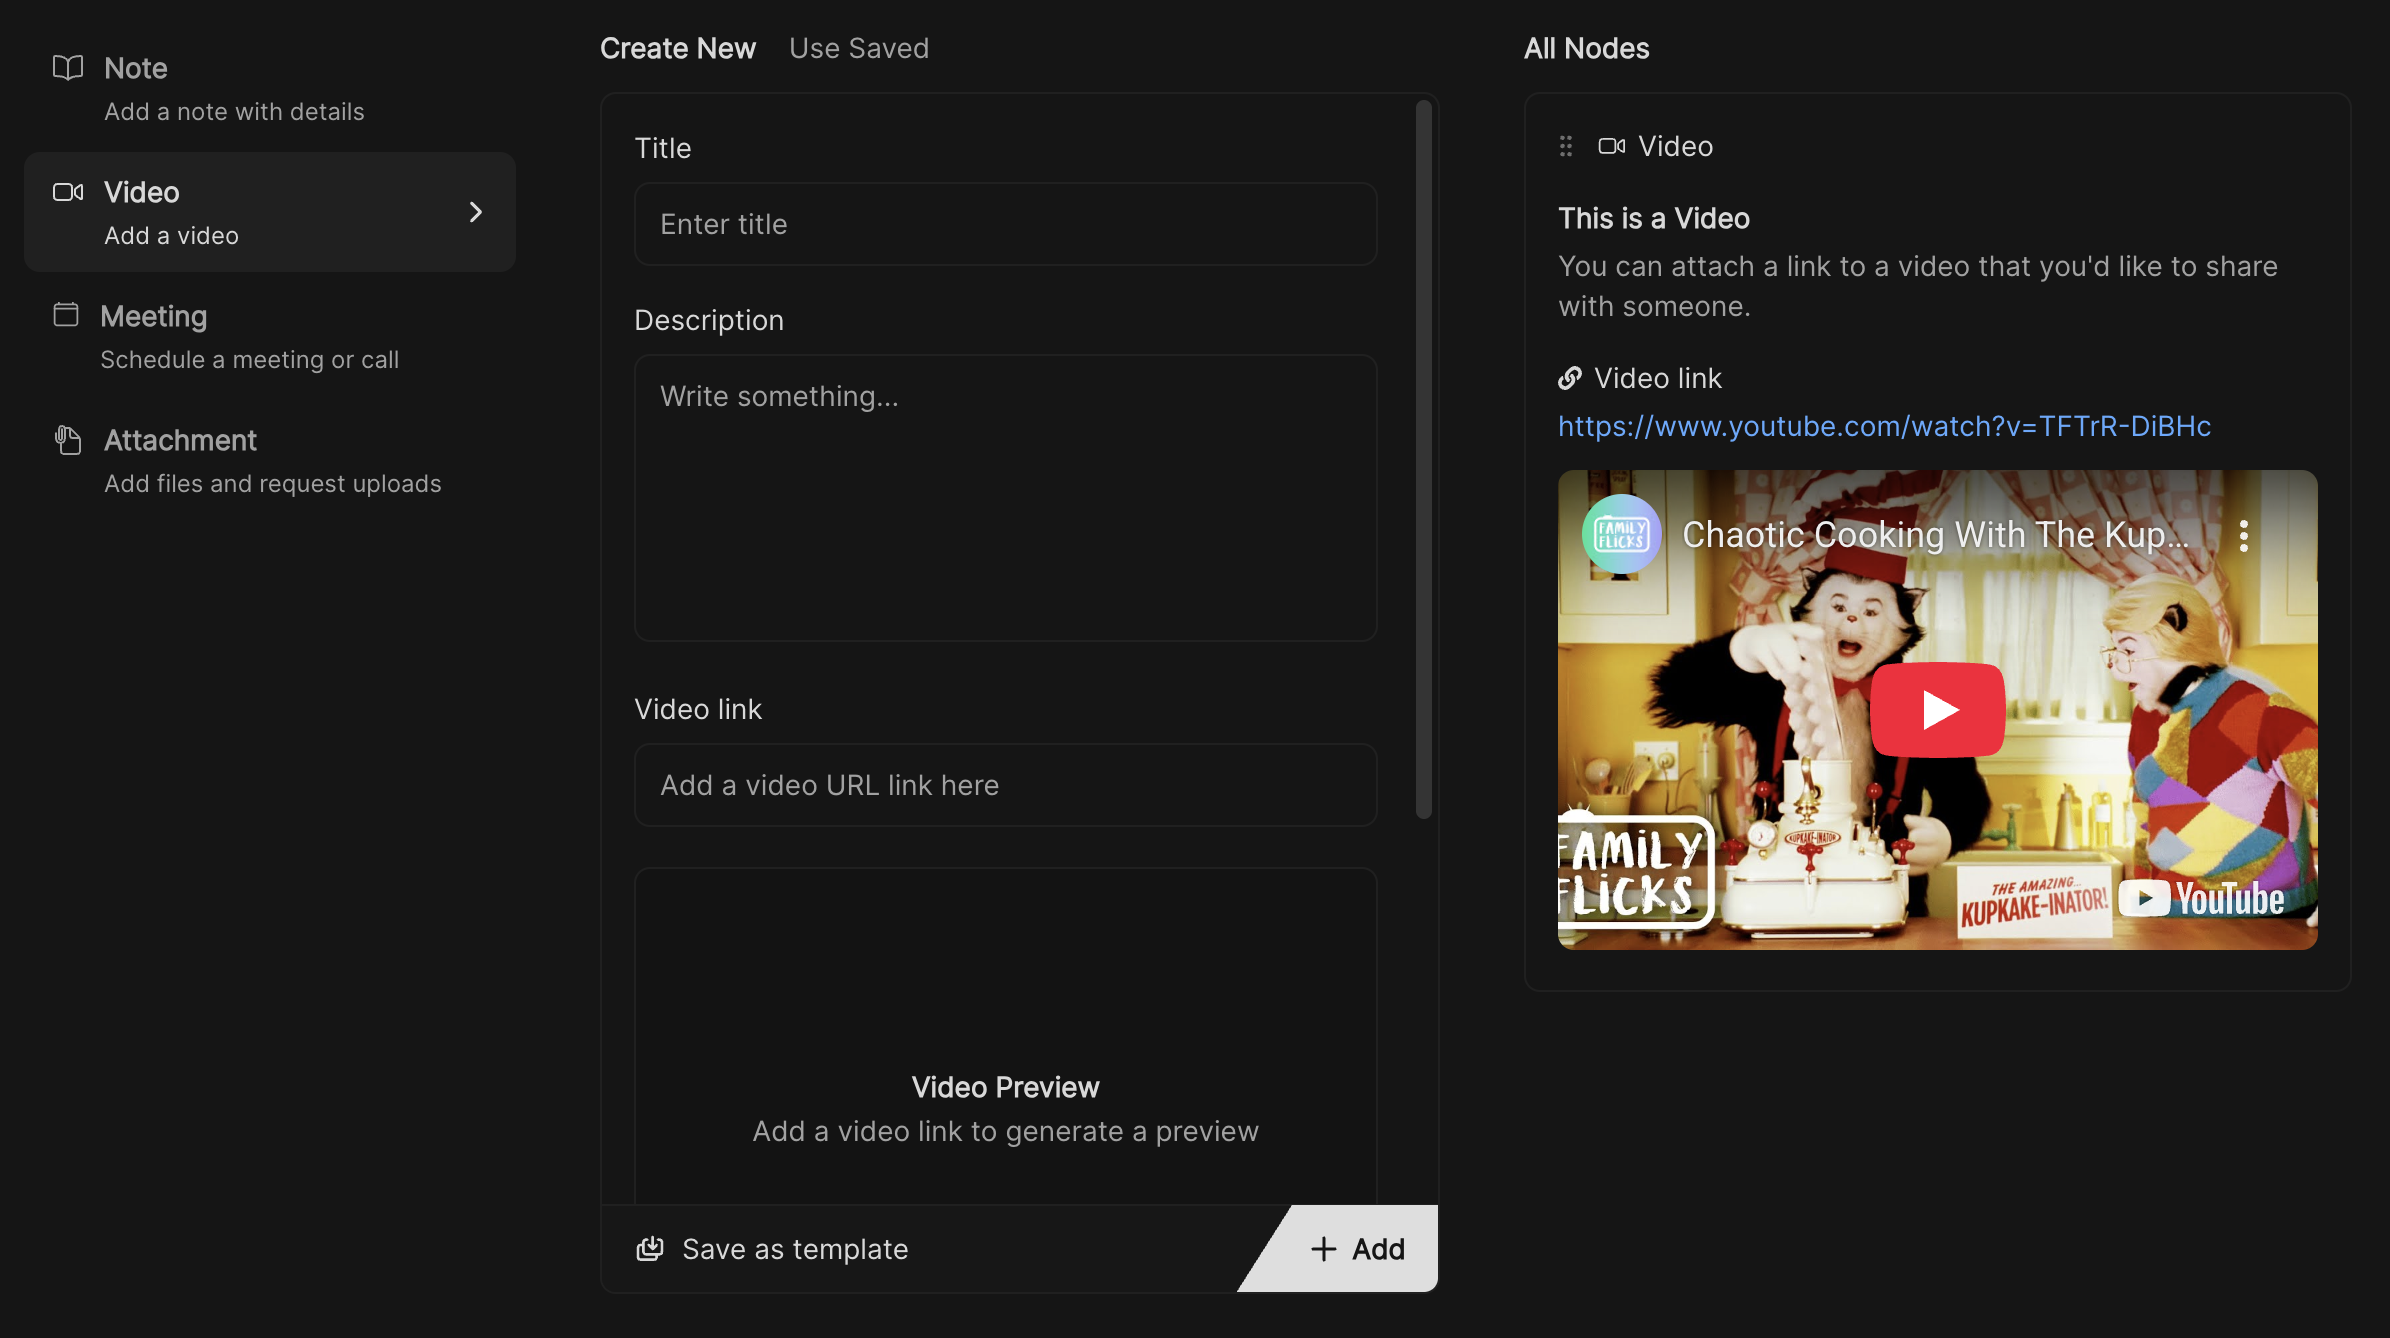Click the Save as template icon
The image size is (2390, 1338).
(x=650, y=1249)
